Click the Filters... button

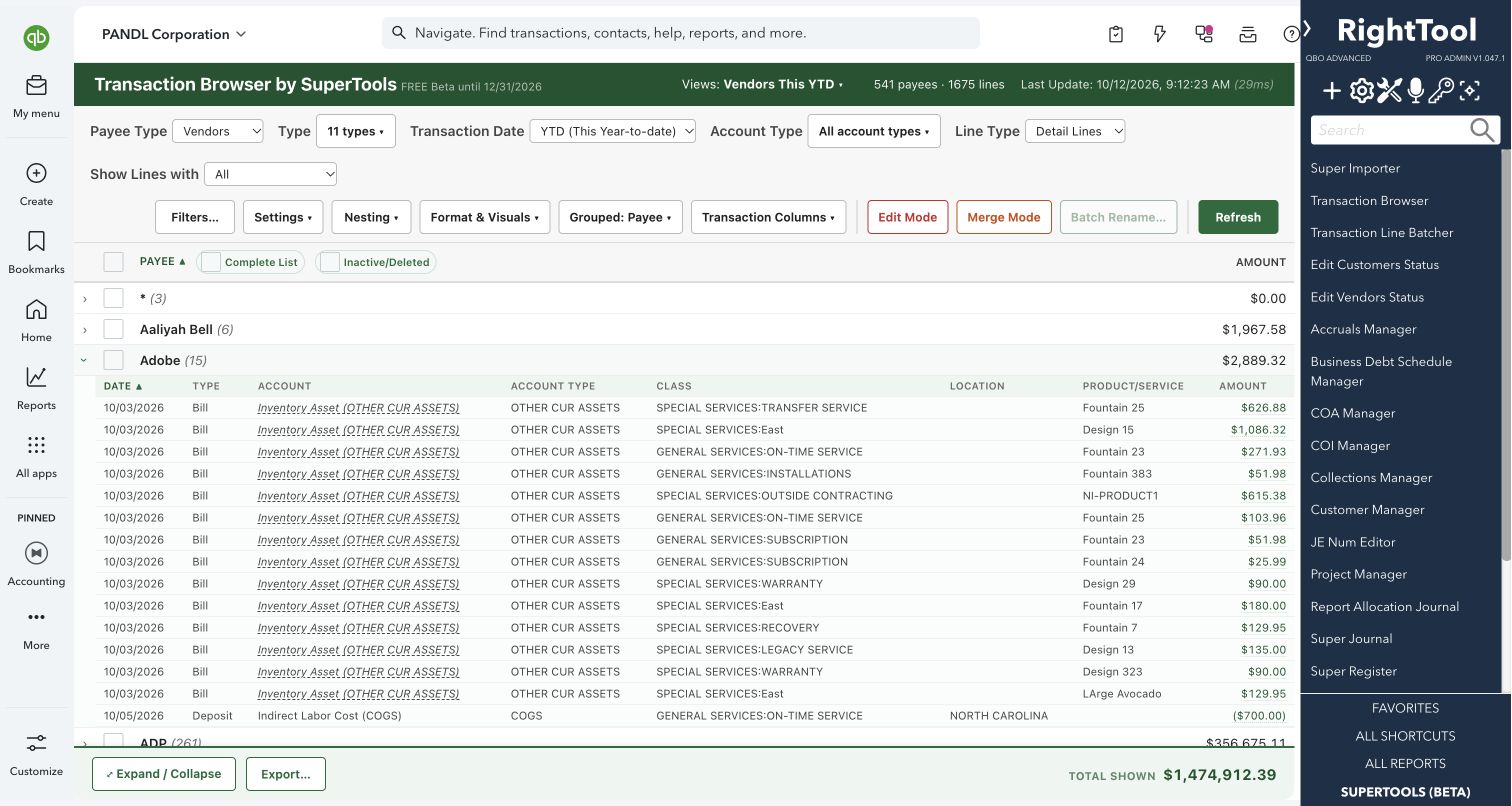click(195, 217)
